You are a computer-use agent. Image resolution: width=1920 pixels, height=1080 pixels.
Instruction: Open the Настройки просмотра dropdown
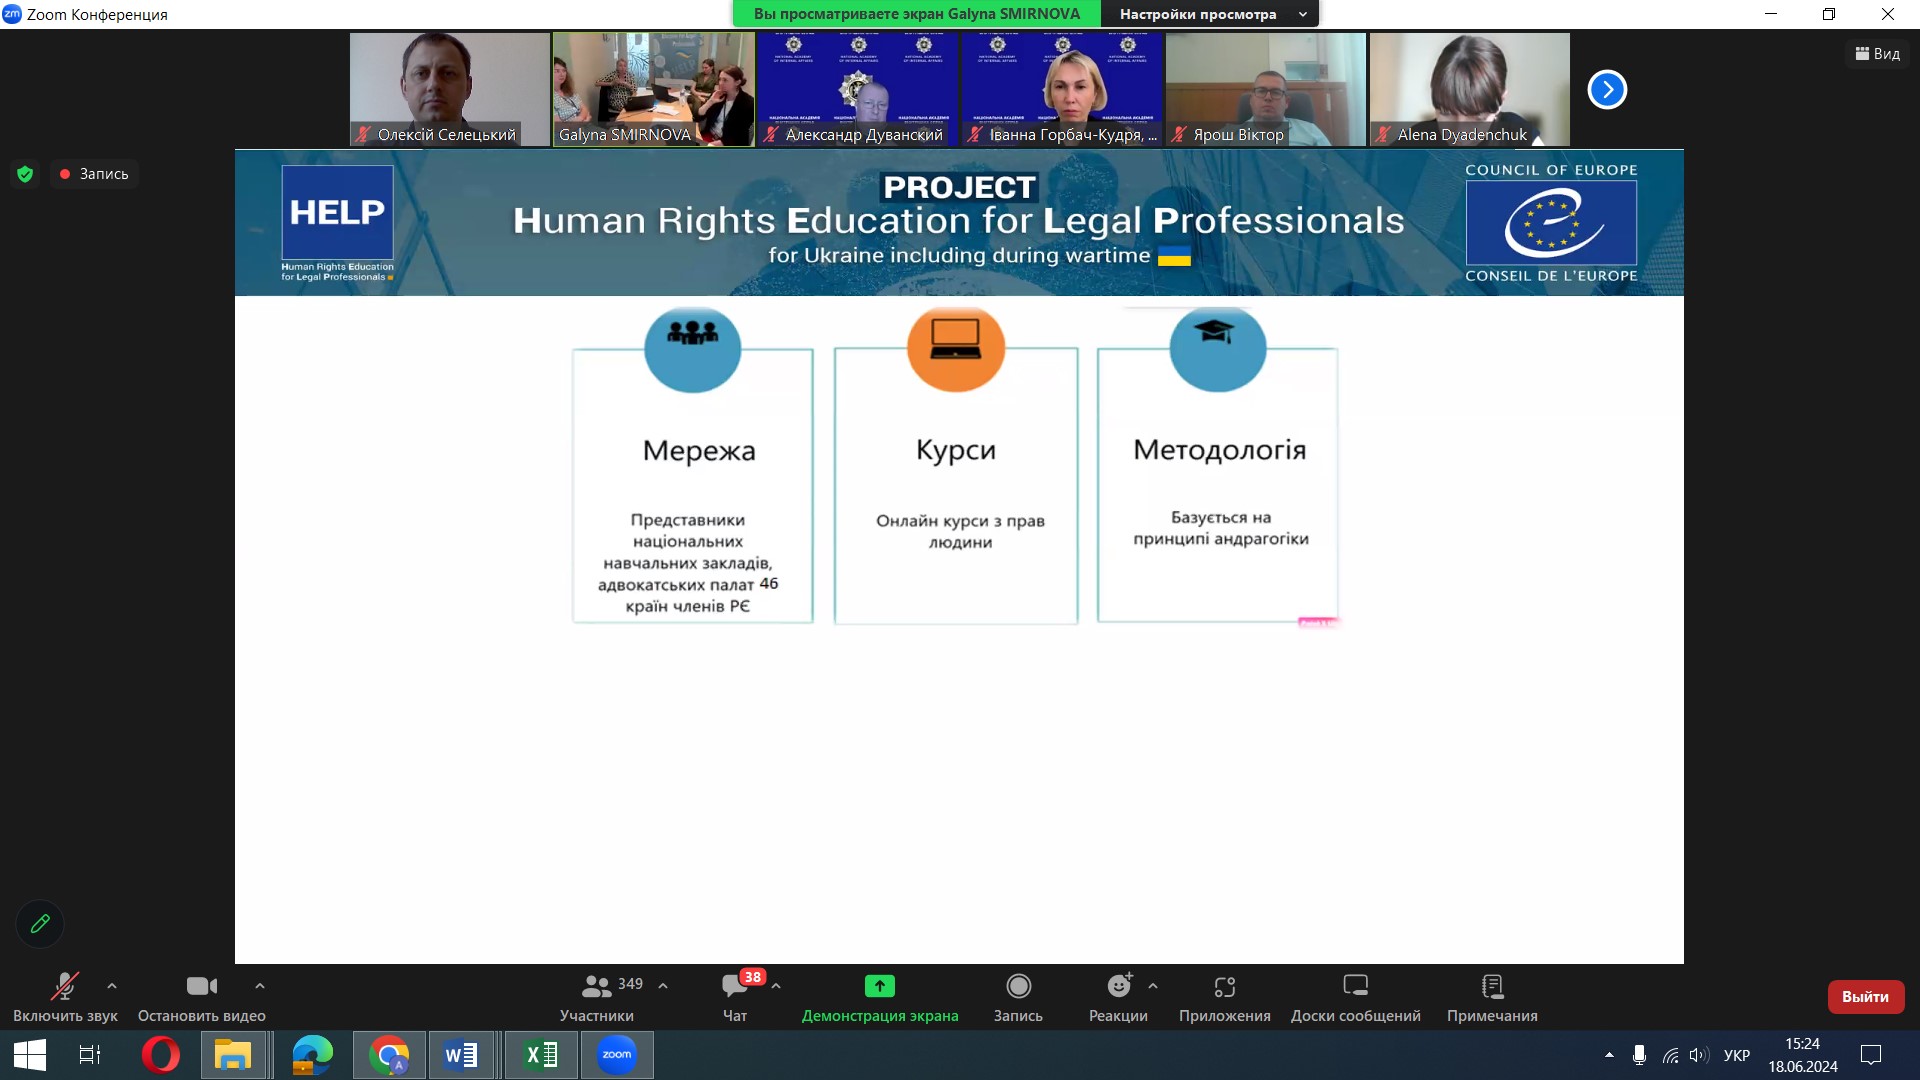point(1210,14)
